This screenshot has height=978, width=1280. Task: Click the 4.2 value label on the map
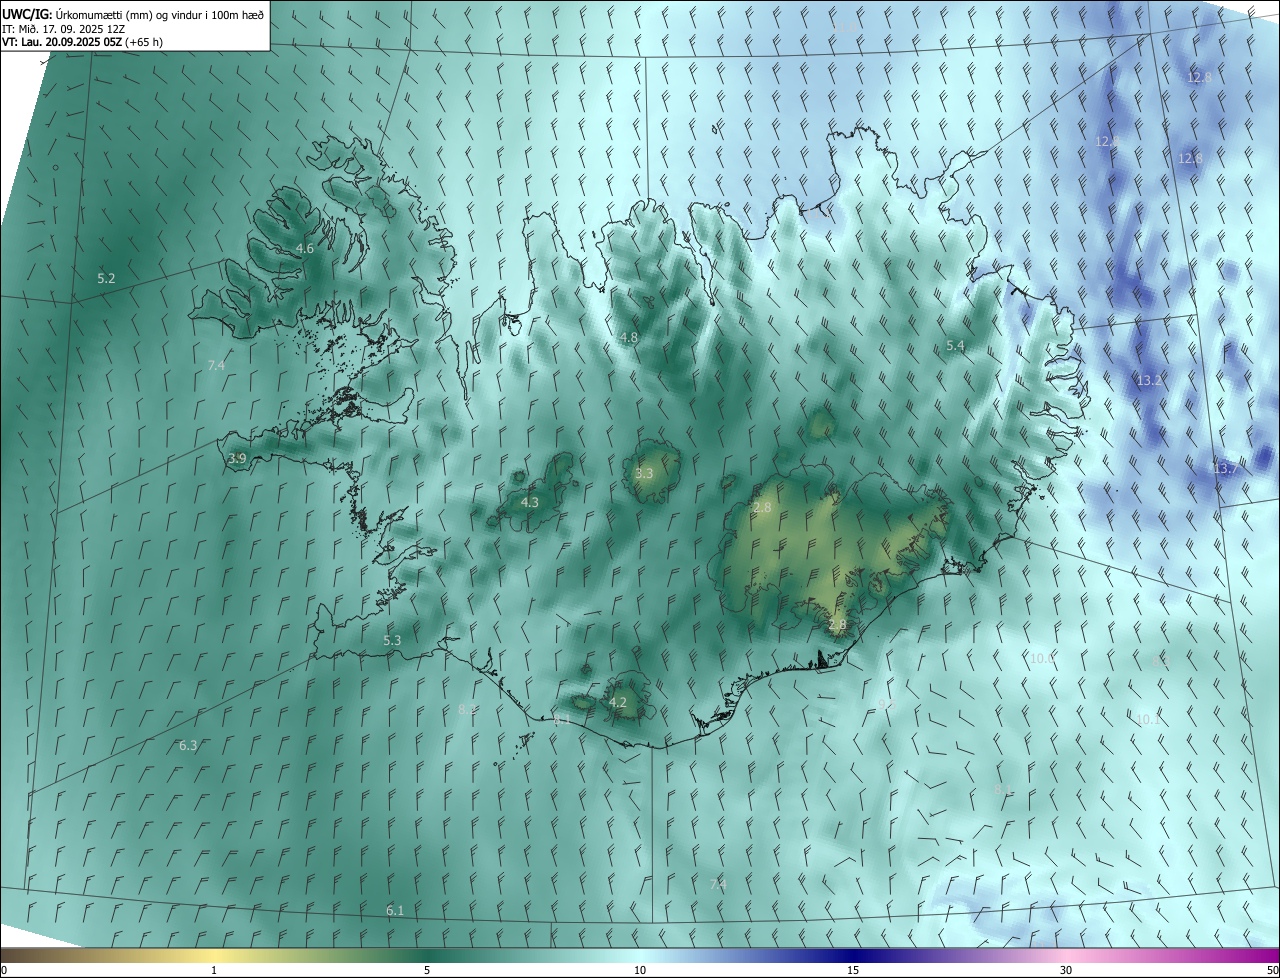click(618, 702)
